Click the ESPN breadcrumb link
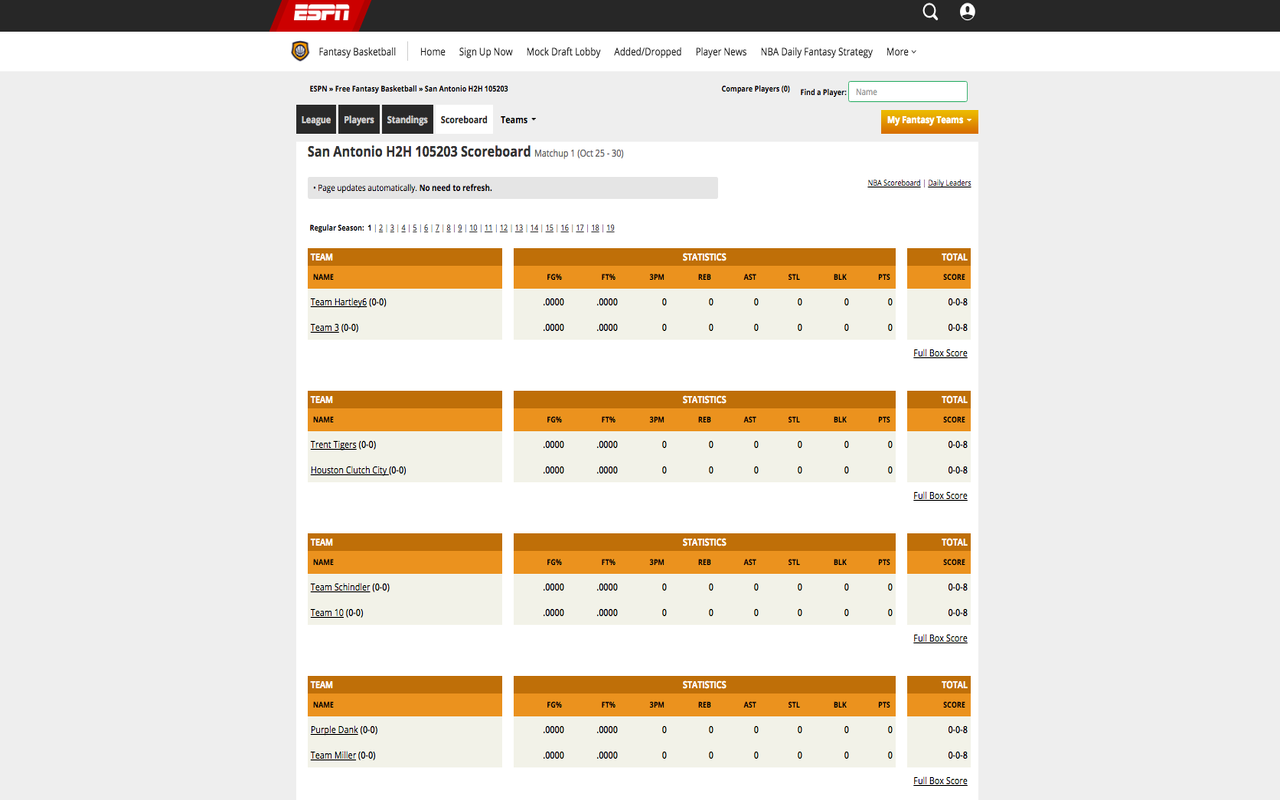1280x800 pixels. coord(318,89)
